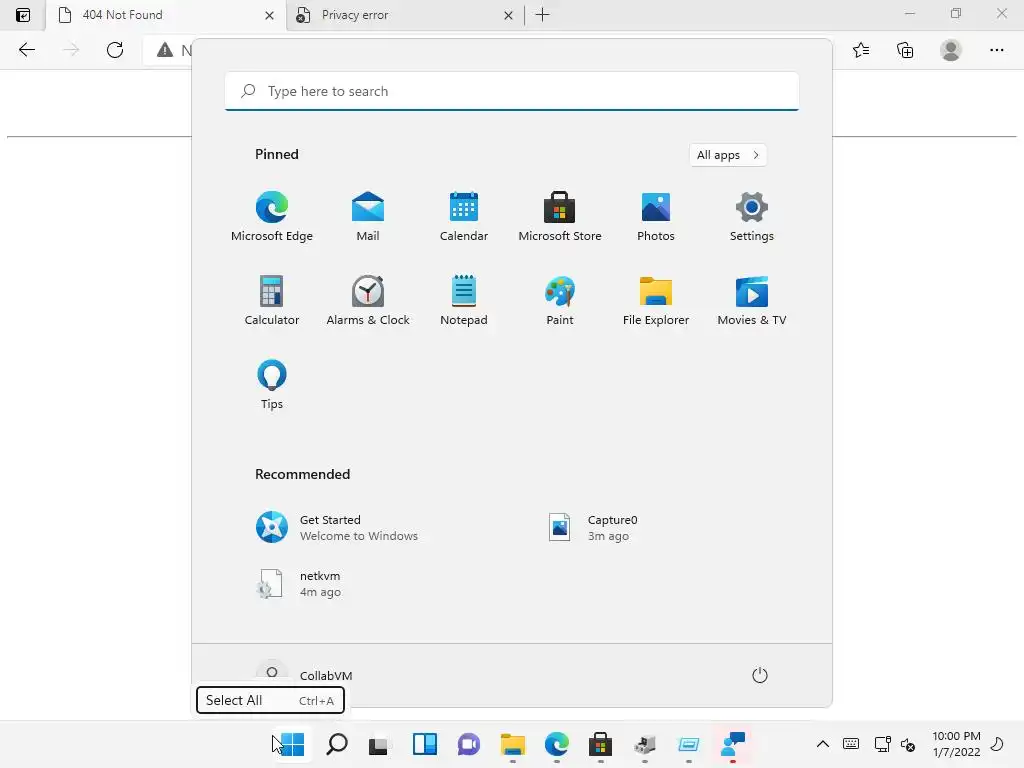Image resolution: width=1024 pixels, height=768 pixels.
Task: Click the power button in Start menu
Action: coord(760,675)
